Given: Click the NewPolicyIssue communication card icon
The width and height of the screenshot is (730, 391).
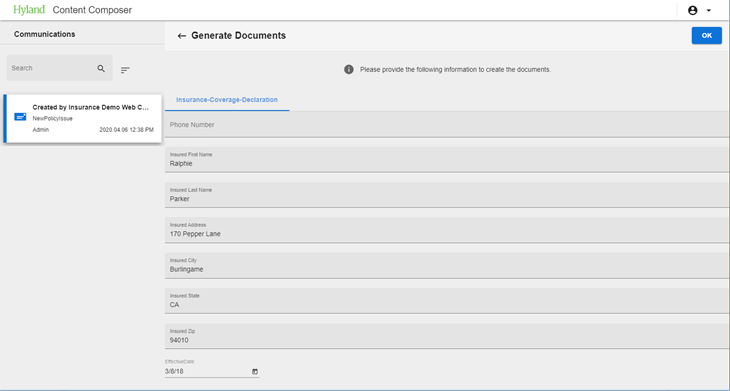Looking at the screenshot, I should click(20, 117).
